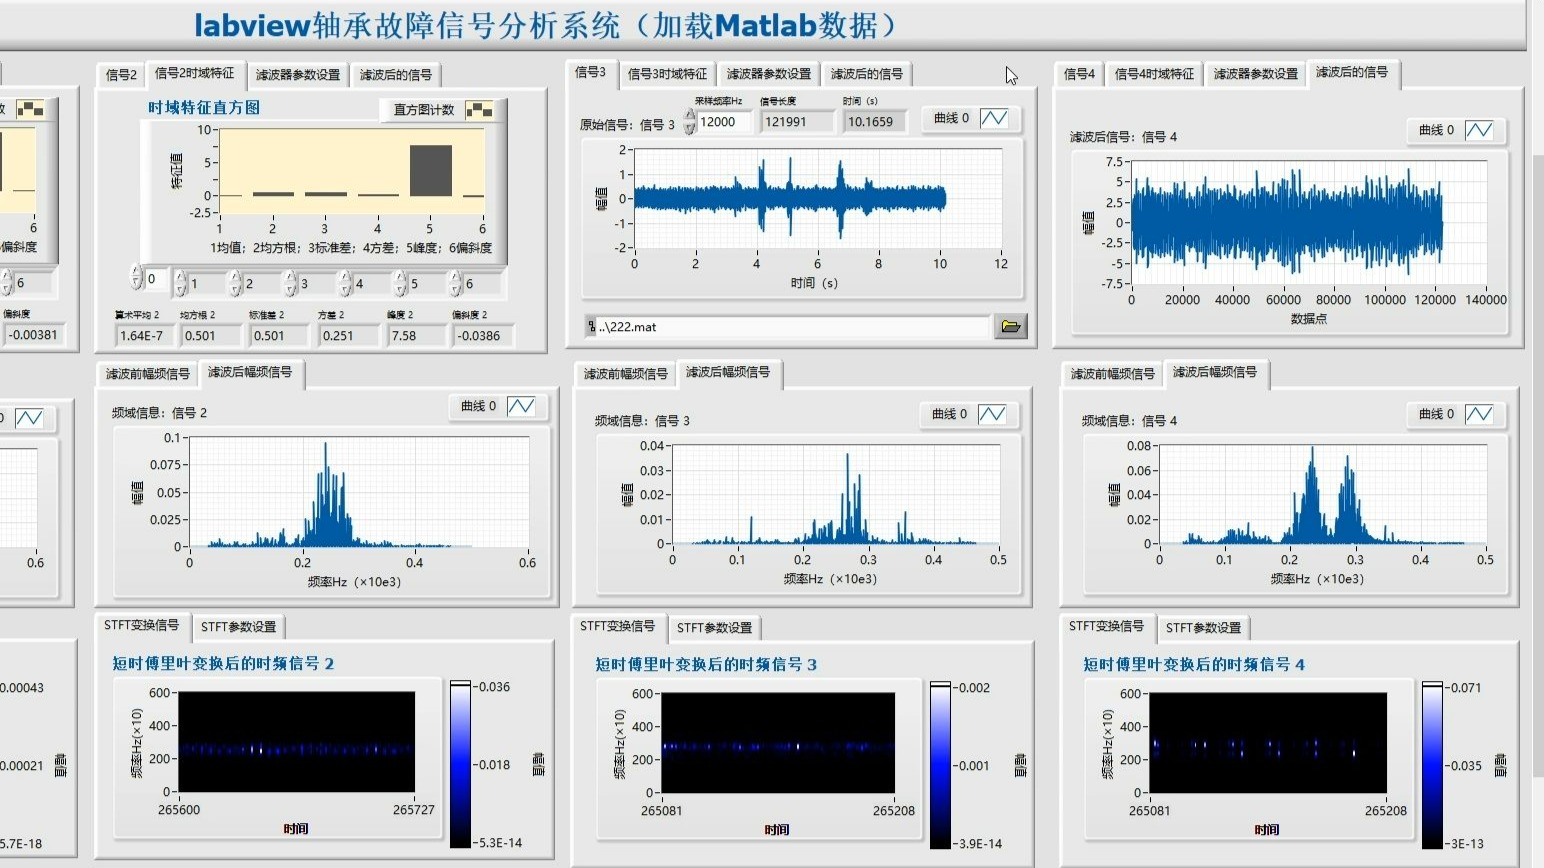Click the 时间 (s) field showing 10.1659
1544x868 pixels.
pos(874,122)
